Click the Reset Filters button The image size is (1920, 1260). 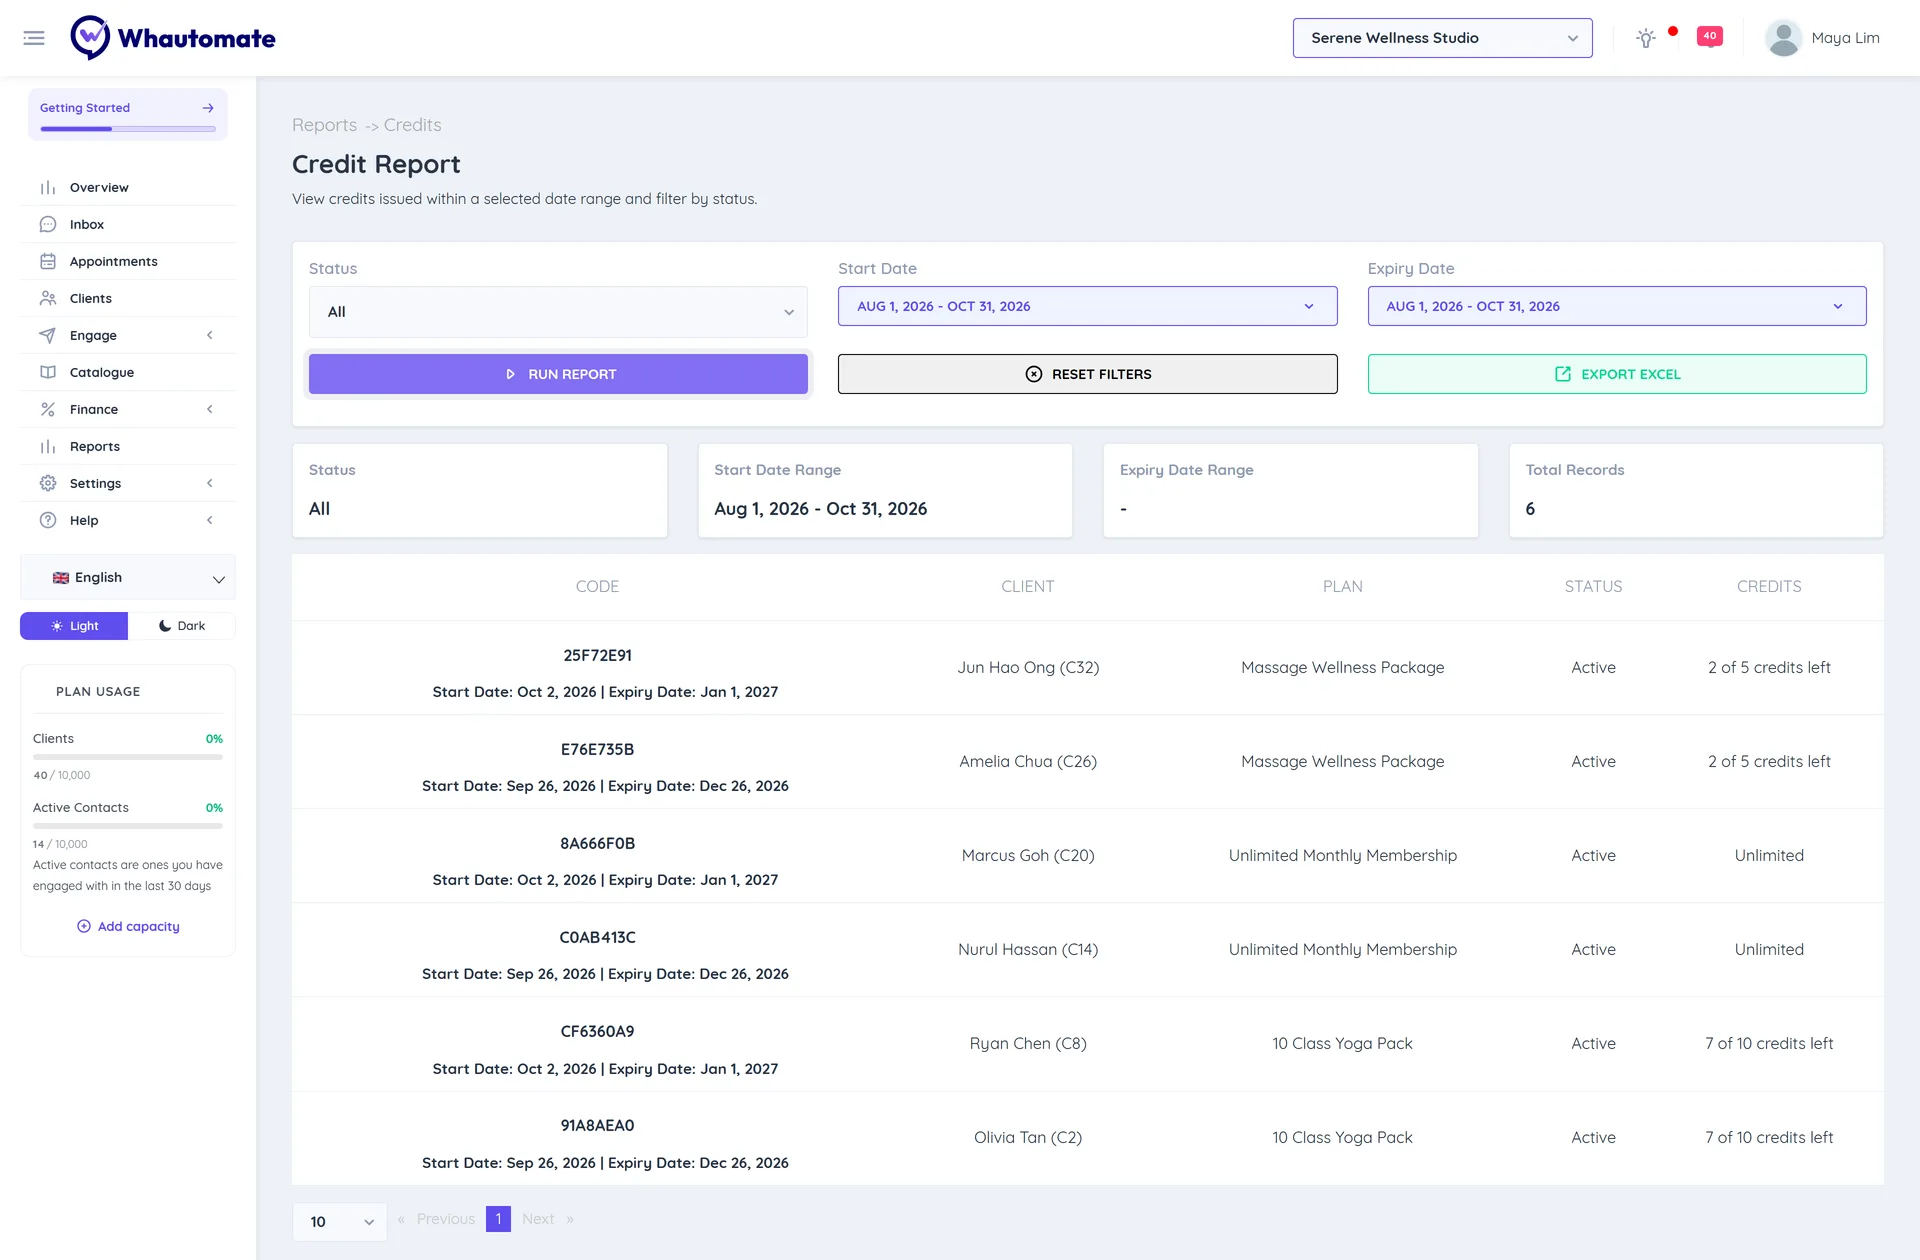tap(1087, 374)
